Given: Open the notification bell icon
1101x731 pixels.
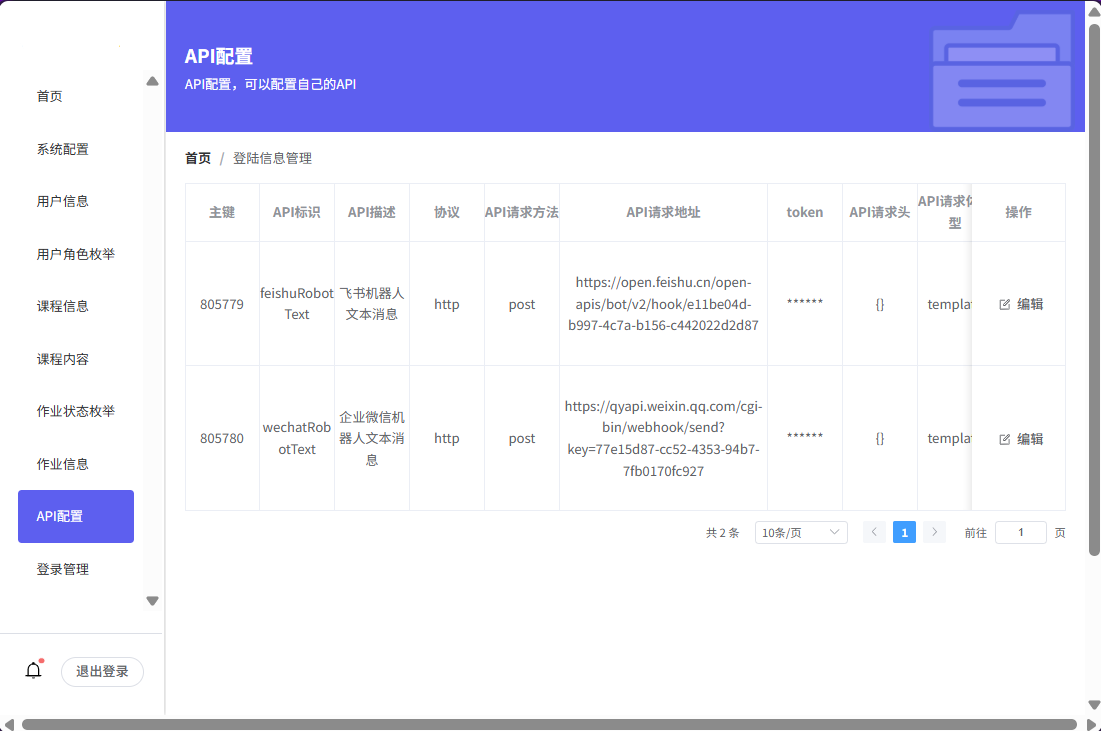Looking at the screenshot, I should 33,669.
